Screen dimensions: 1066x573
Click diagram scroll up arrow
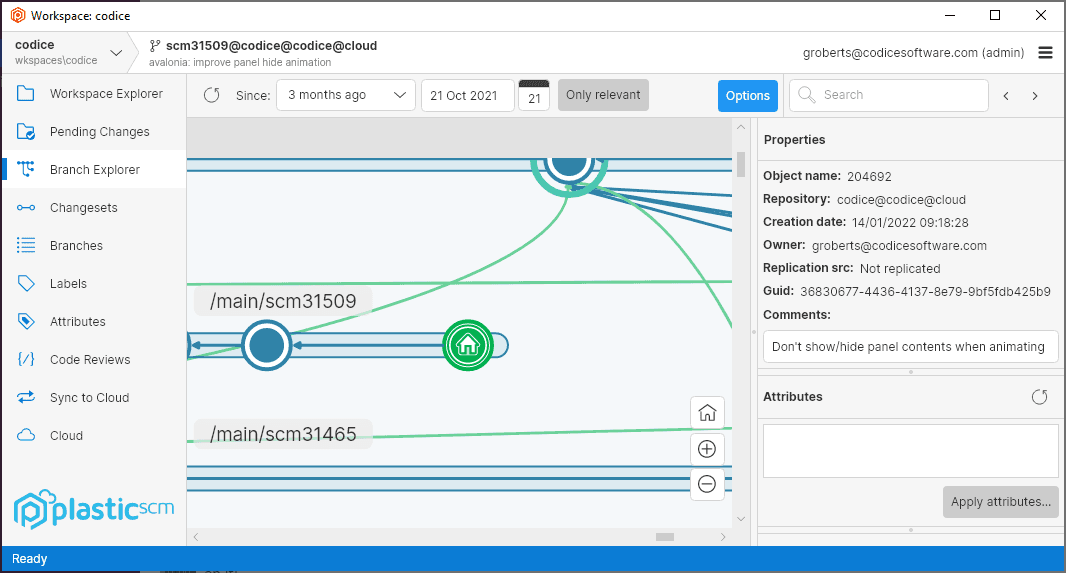tap(741, 127)
